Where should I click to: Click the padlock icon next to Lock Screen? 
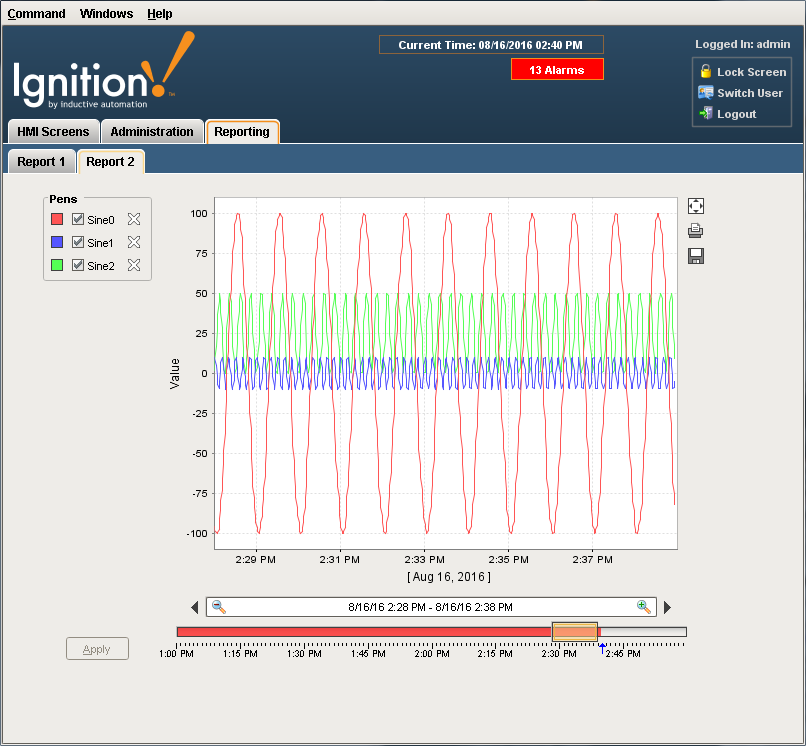click(x=706, y=71)
